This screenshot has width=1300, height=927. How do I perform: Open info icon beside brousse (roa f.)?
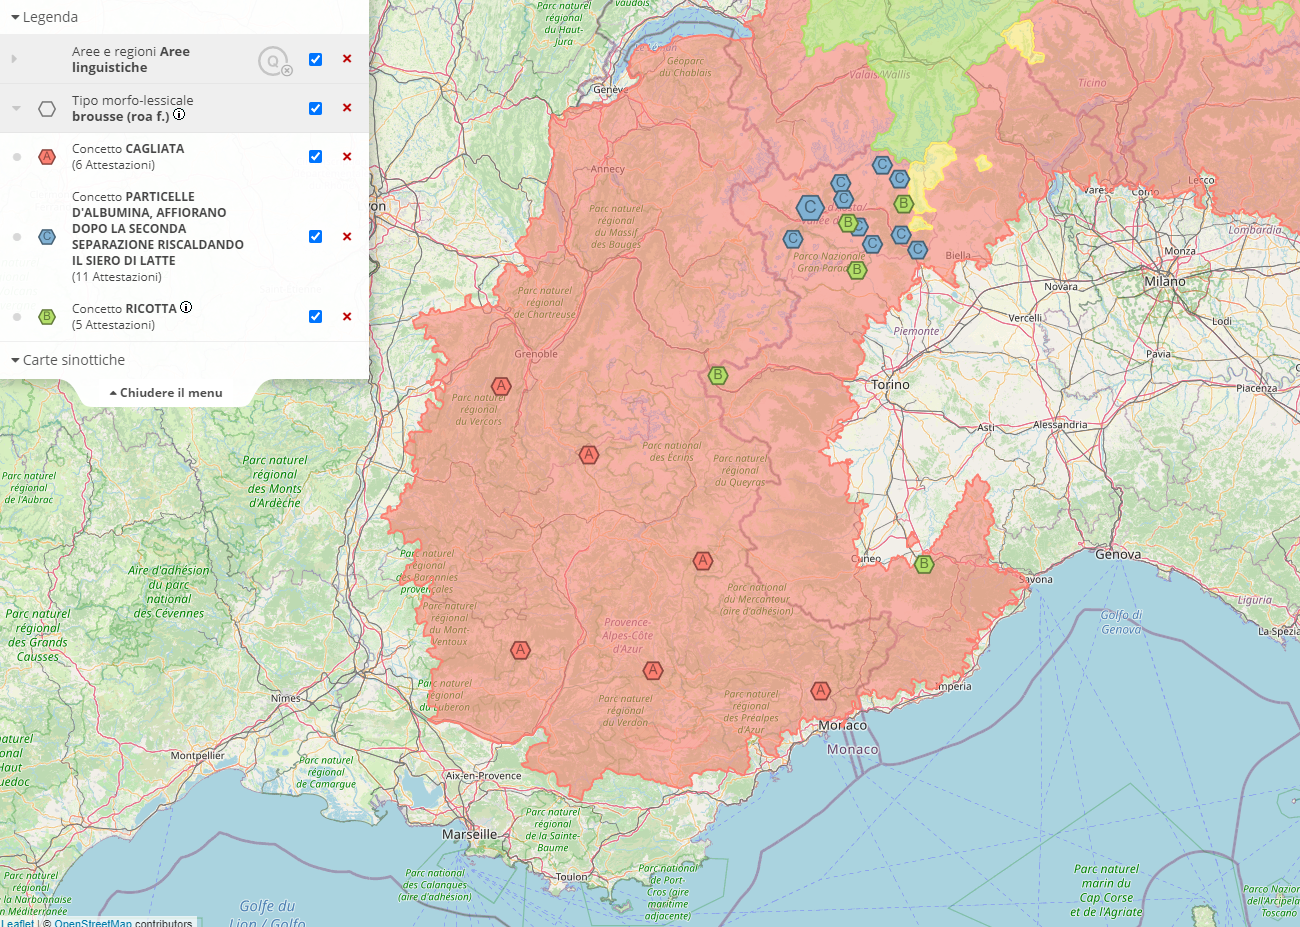179,115
